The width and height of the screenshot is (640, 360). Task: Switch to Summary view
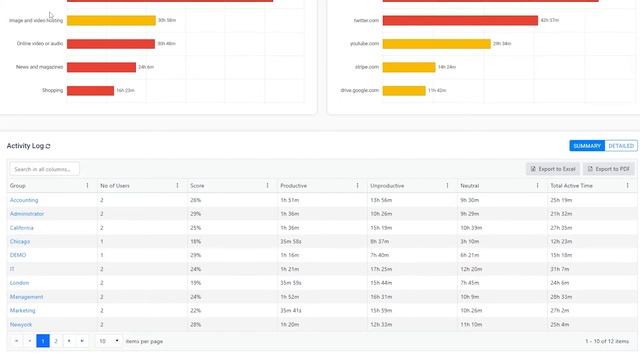click(587, 146)
